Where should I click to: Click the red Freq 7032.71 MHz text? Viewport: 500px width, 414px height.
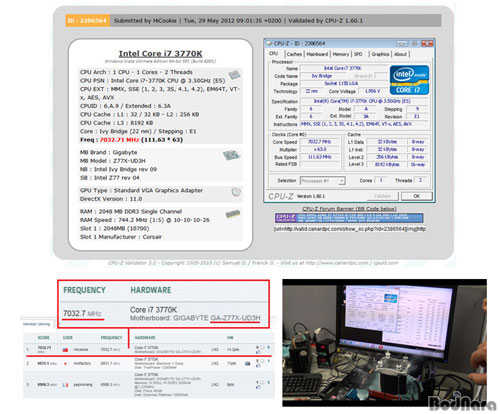pyautogui.click(x=119, y=140)
